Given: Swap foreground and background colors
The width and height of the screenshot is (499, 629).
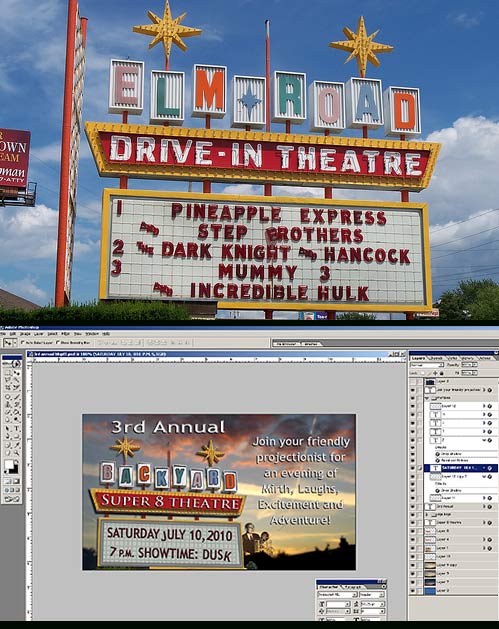Looking at the screenshot, I should tap(16, 461).
